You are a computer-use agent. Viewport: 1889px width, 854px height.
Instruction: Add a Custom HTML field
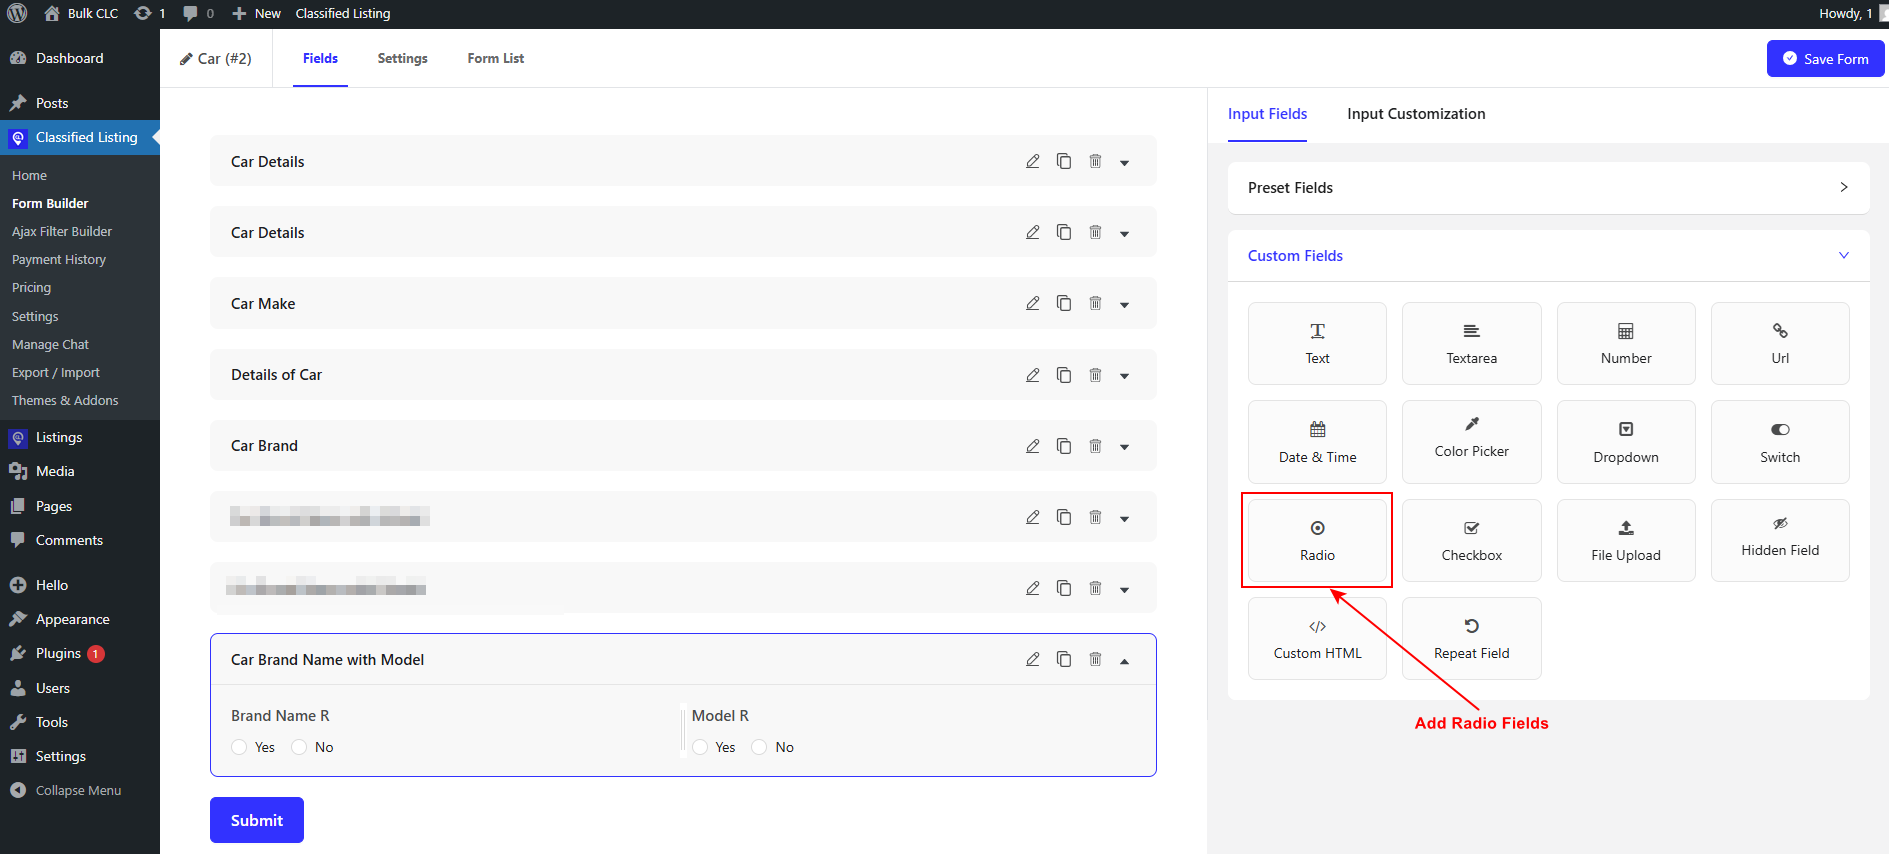point(1317,638)
